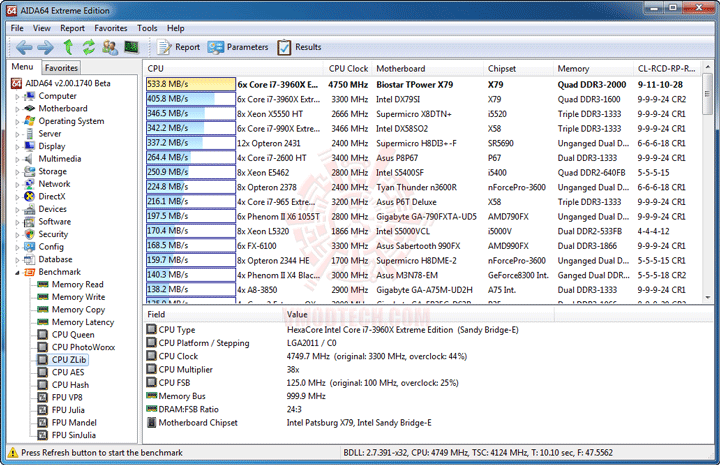Click the Back navigation arrow

(24, 47)
